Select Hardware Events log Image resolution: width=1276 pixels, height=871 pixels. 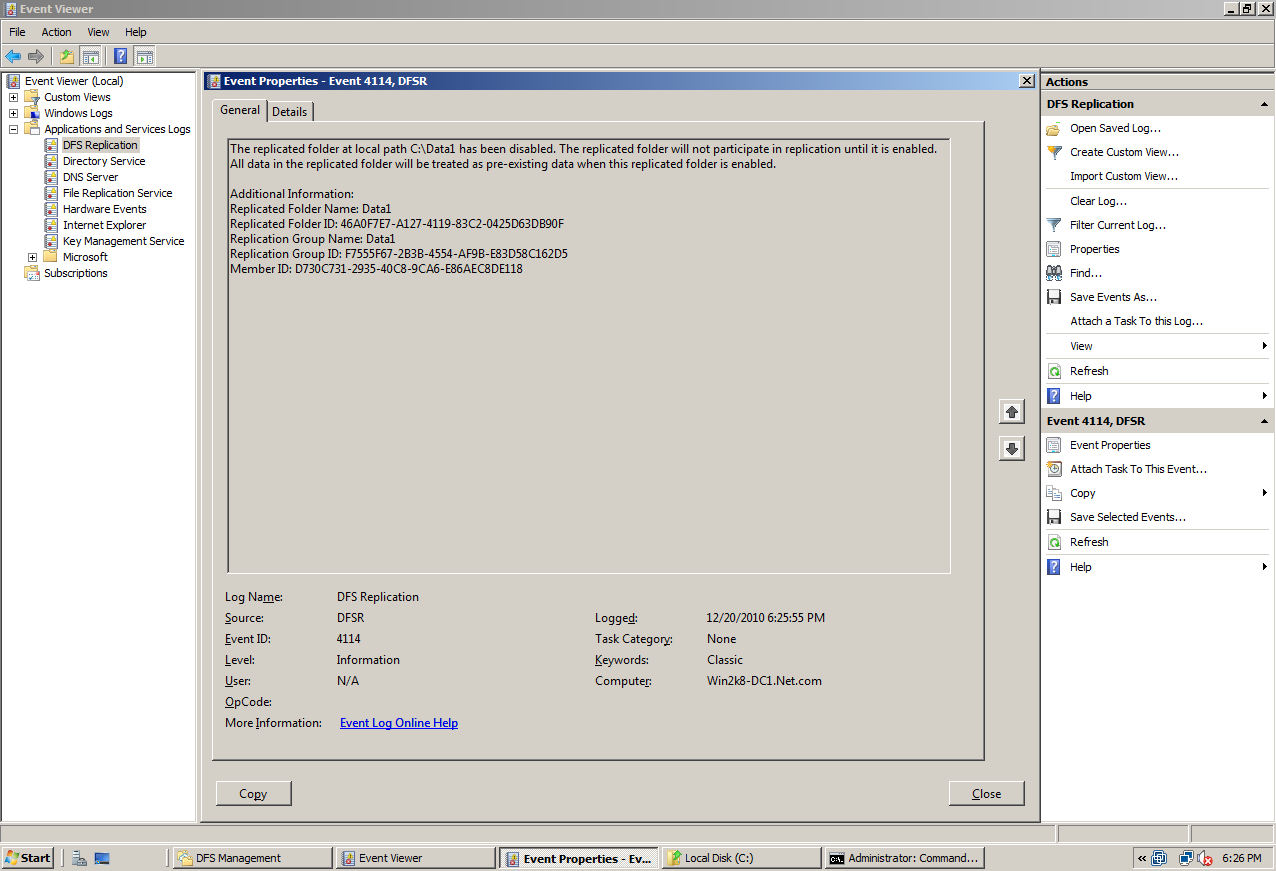(104, 209)
